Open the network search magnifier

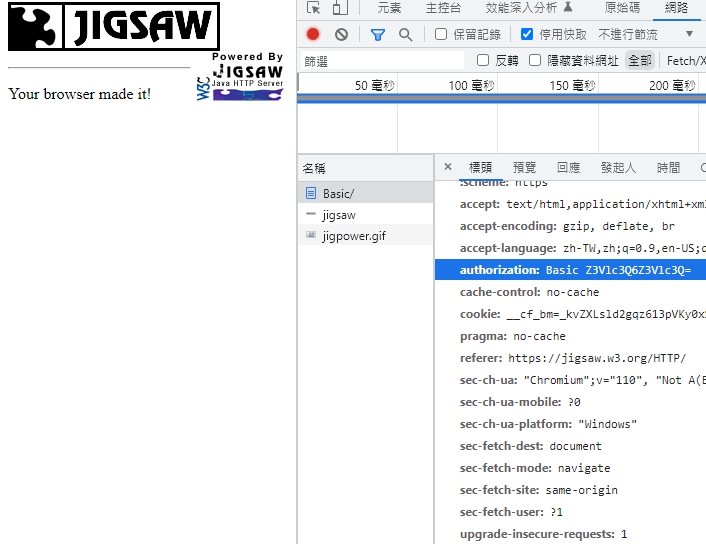[x=405, y=35]
